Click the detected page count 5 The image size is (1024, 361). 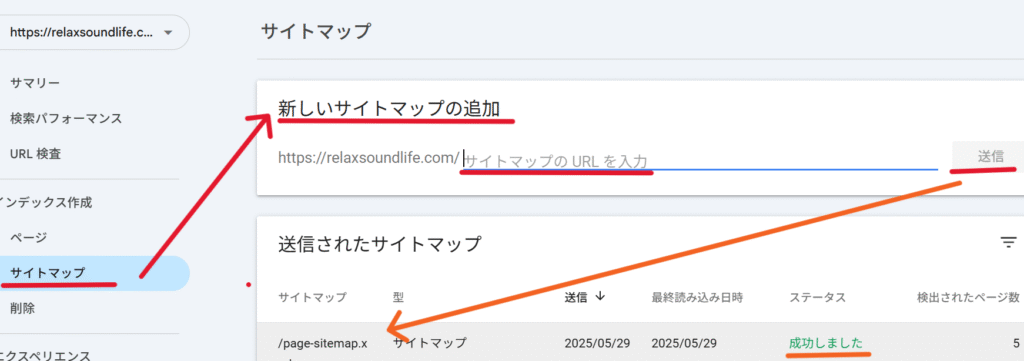tap(1016, 343)
